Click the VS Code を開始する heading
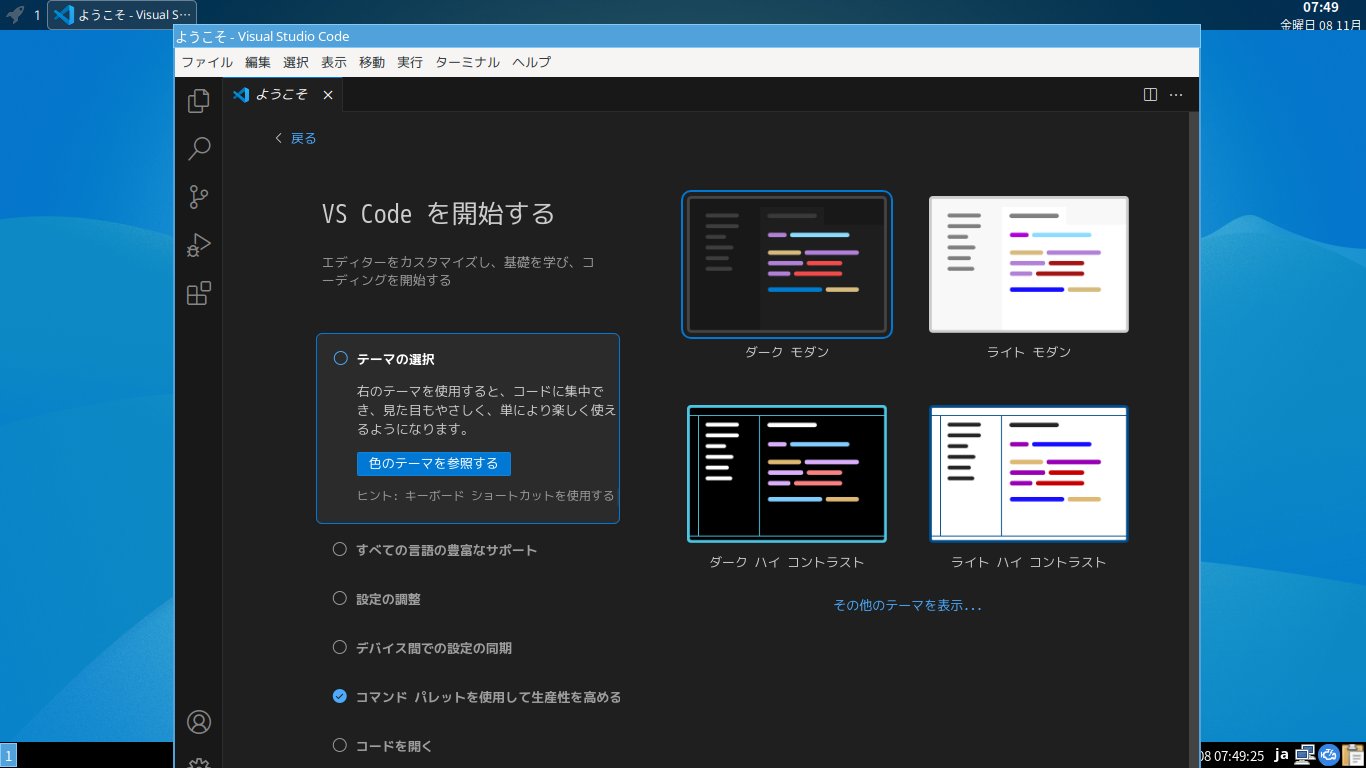This screenshot has height=768, width=1366. click(x=438, y=214)
